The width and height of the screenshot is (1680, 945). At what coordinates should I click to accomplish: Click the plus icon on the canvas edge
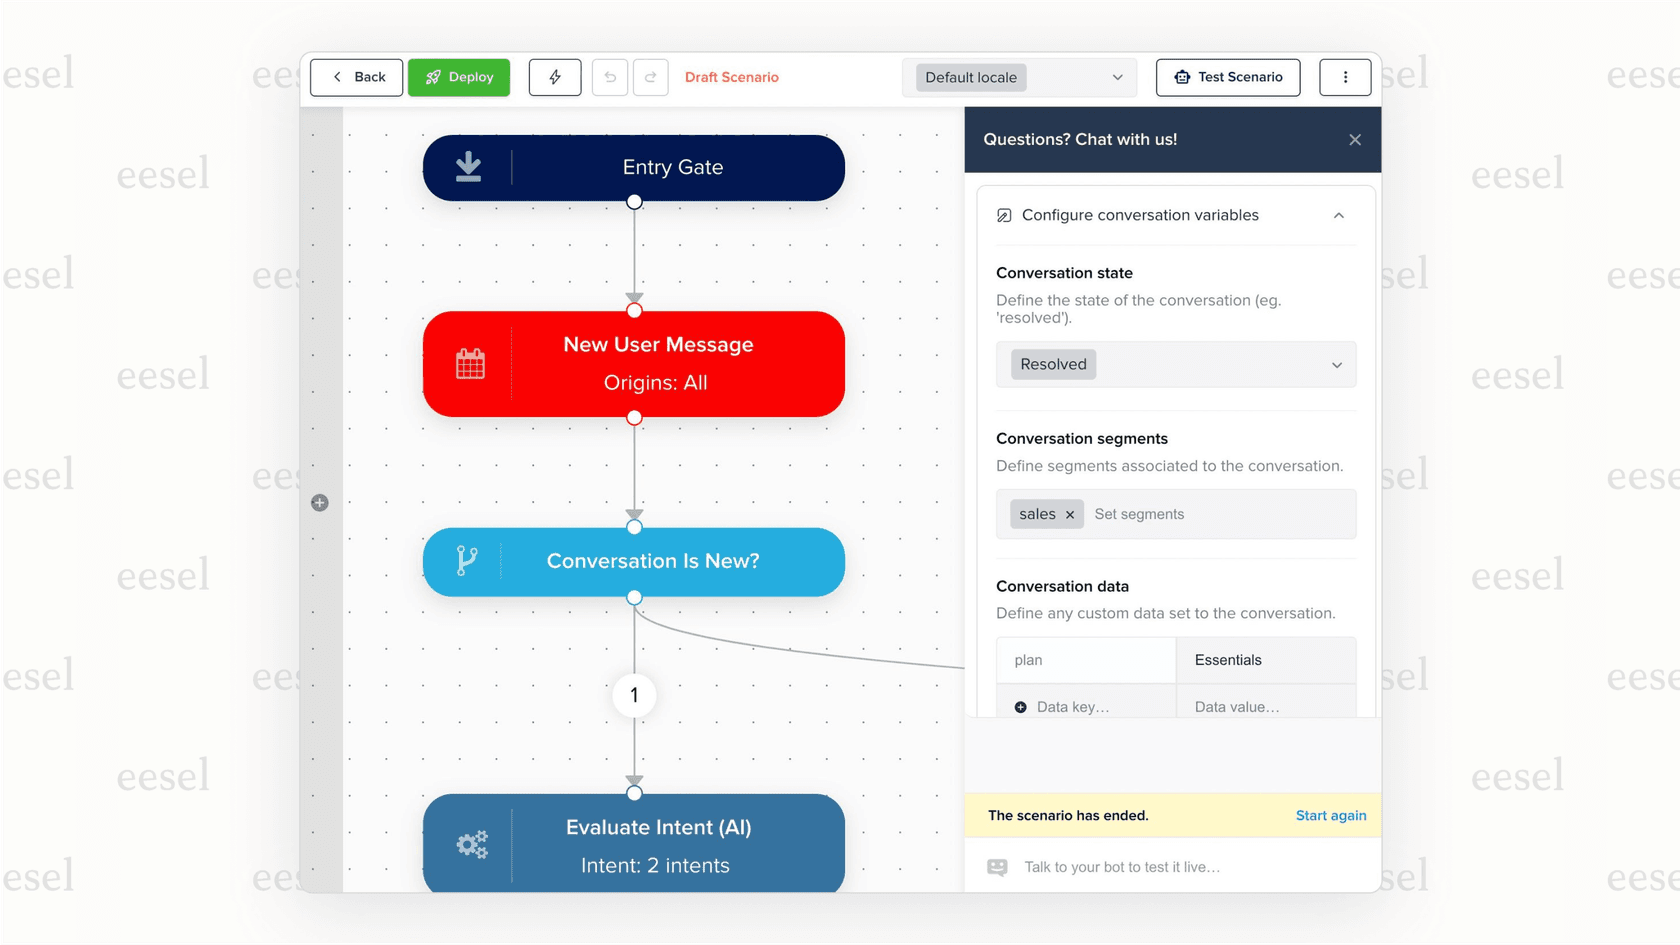tap(319, 502)
